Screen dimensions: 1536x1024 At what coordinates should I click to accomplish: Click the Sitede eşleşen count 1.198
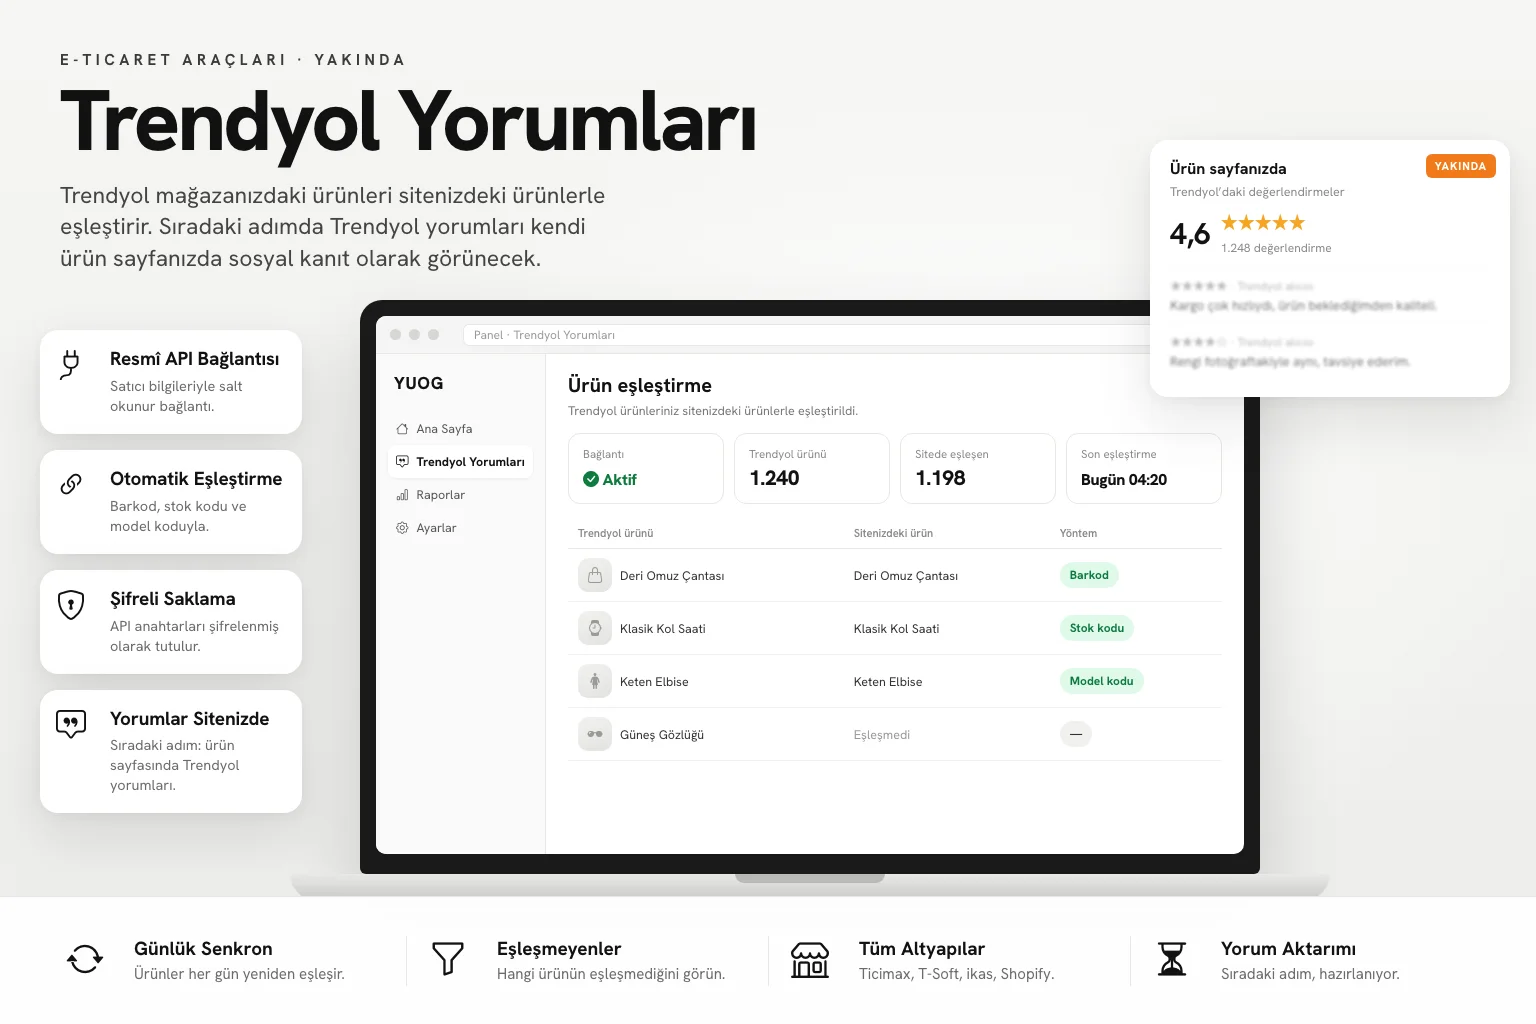[941, 478]
